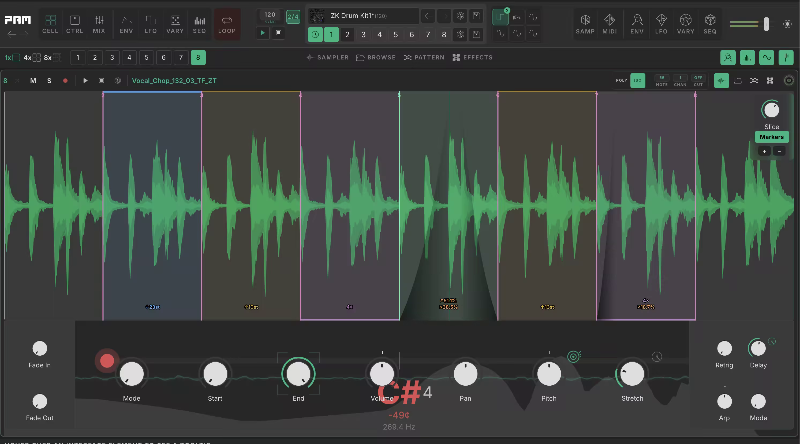Click the Vocal_Chop_132_03_TF_ZT sample name
Viewport: 800px width, 444px height.
(174, 81)
